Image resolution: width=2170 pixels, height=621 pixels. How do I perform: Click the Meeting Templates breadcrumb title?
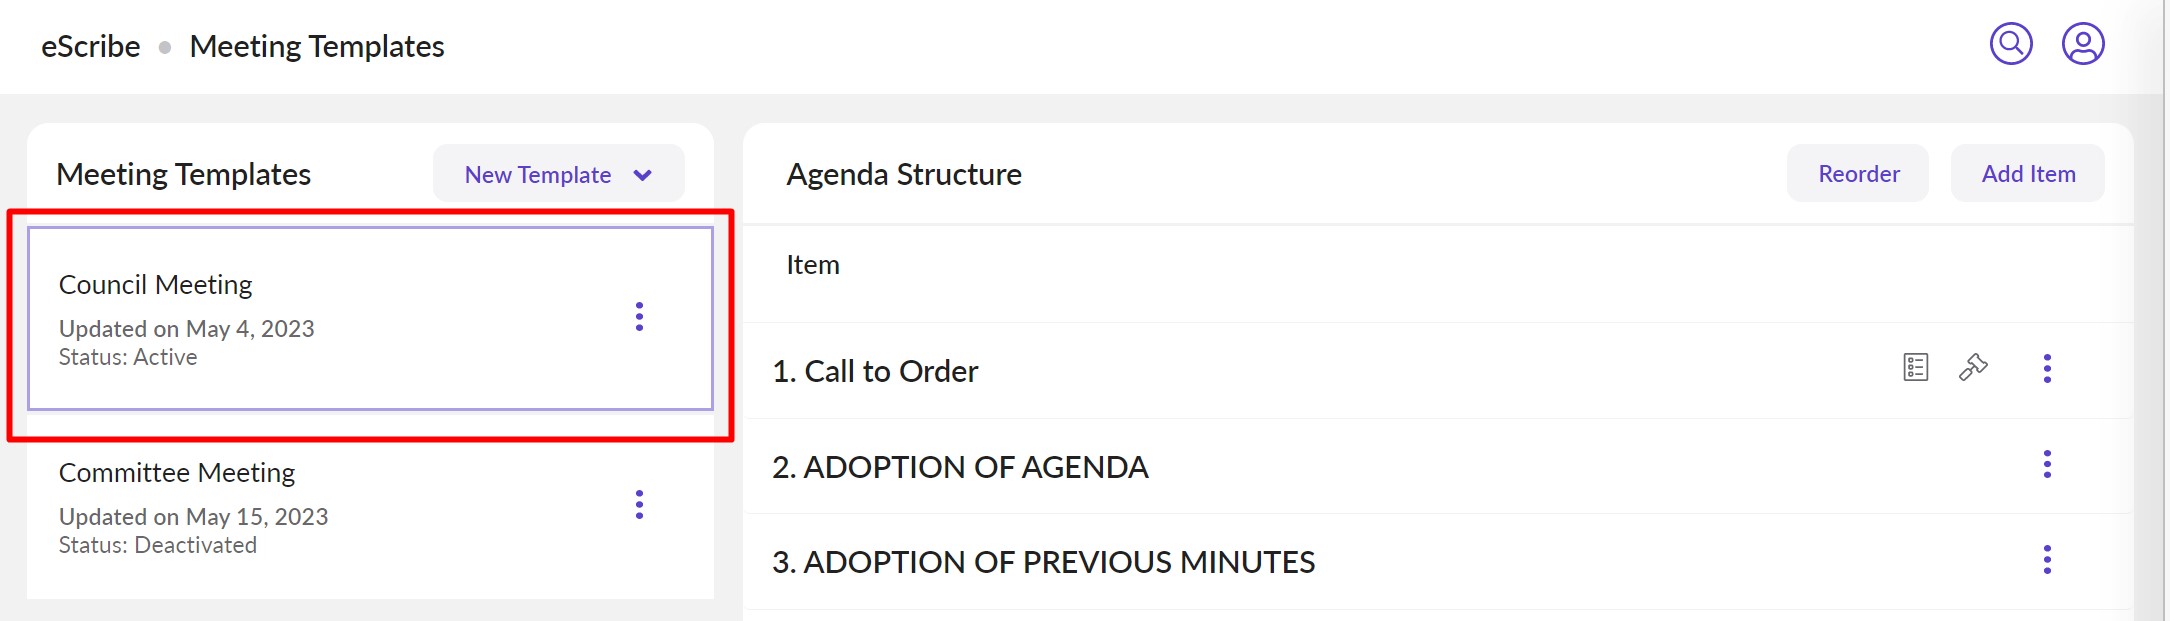[317, 47]
